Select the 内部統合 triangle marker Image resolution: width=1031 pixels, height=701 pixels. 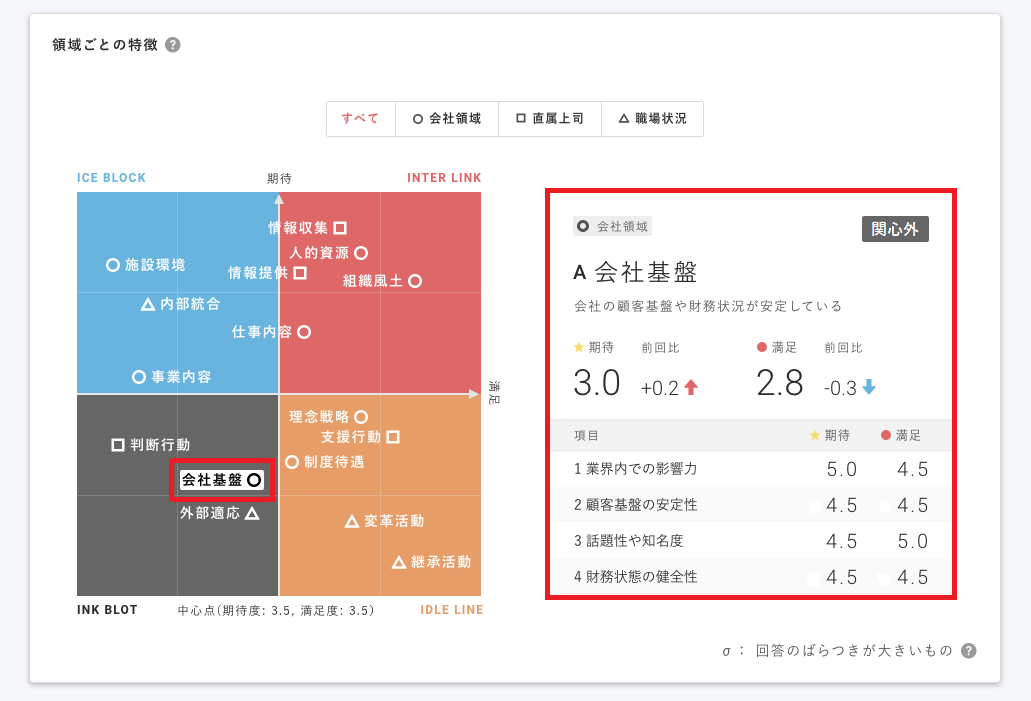tap(148, 304)
